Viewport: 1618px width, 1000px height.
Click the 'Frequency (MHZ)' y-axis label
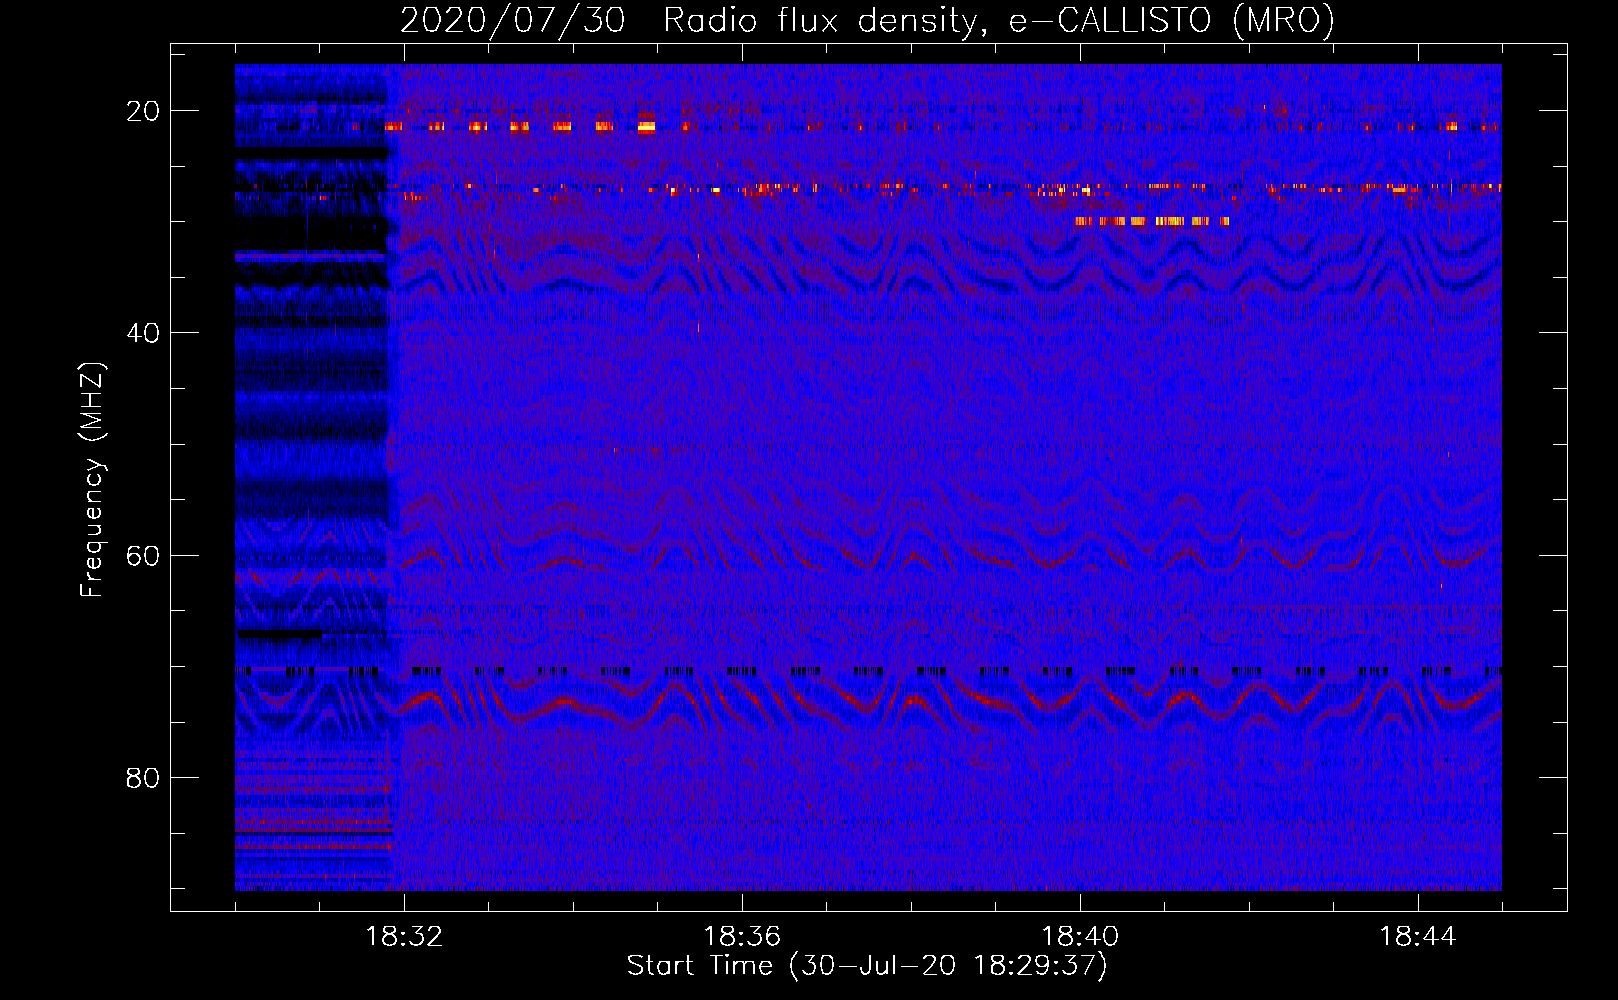(92, 480)
